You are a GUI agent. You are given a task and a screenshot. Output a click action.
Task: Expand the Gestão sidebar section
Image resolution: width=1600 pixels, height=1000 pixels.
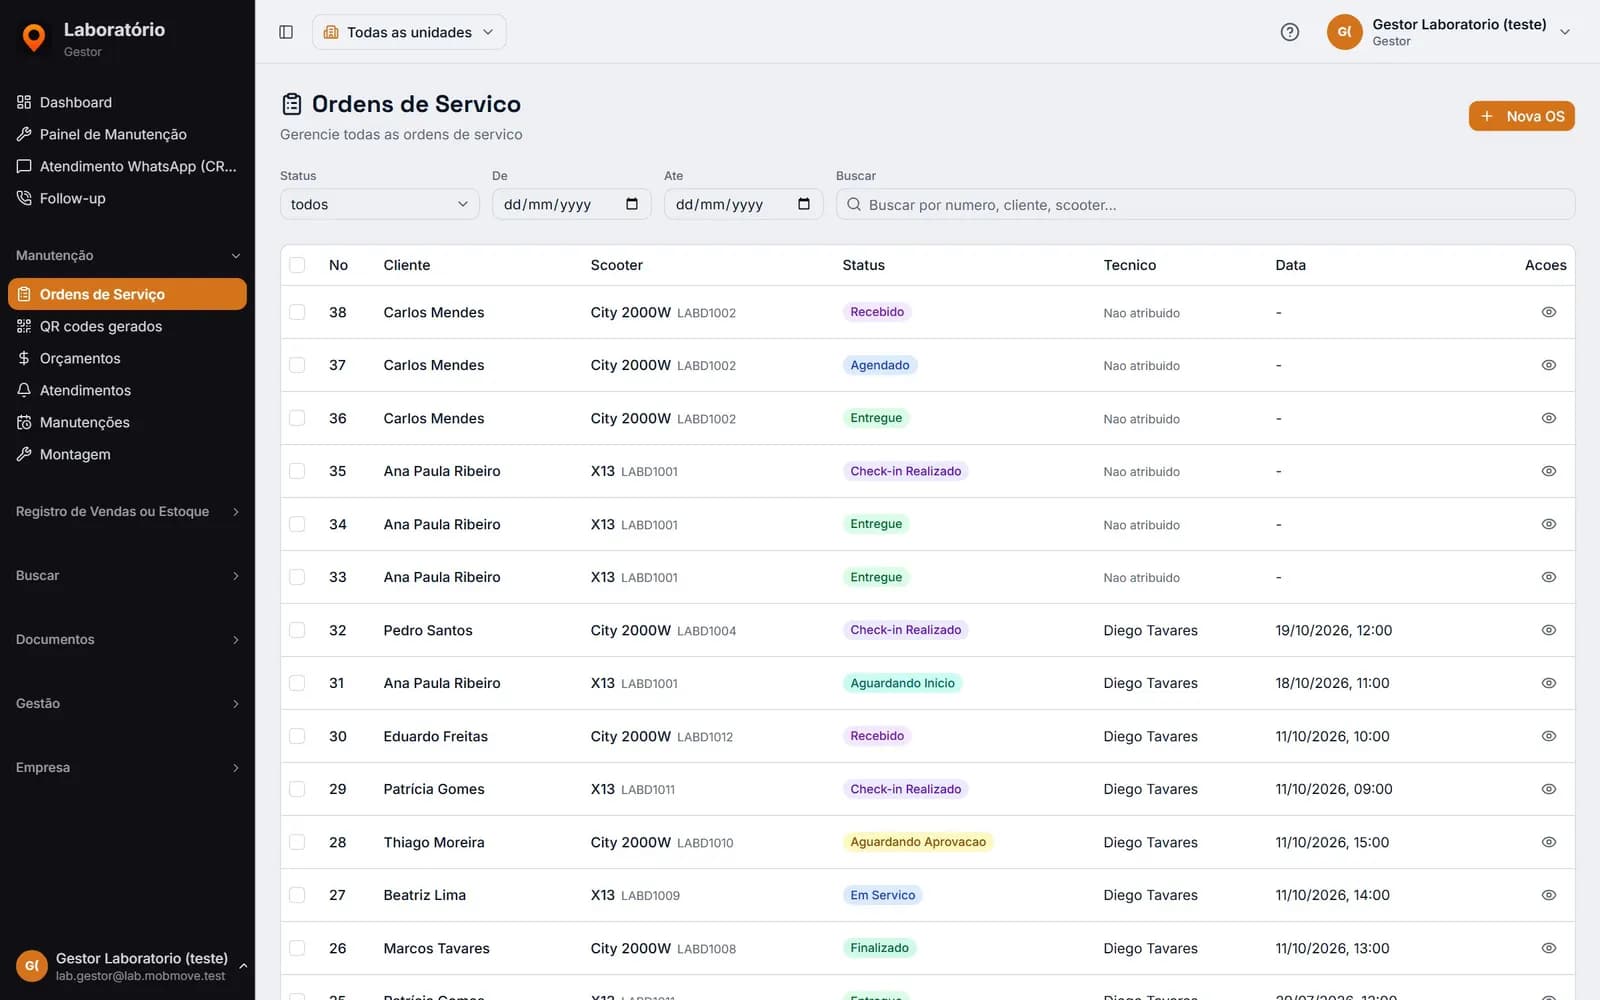pyautogui.click(x=127, y=703)
